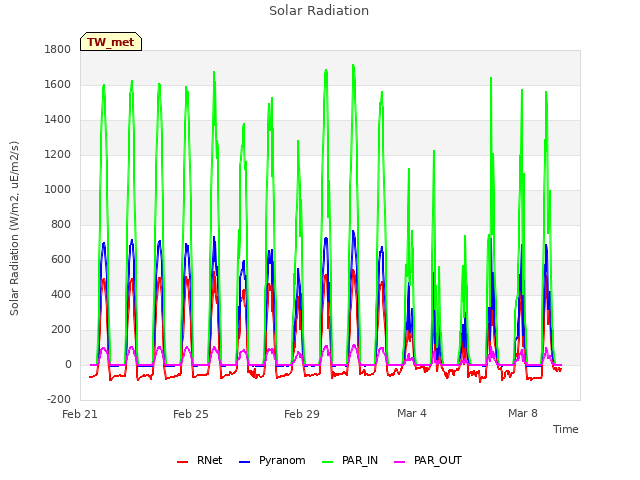
Task: Click the Time x-axis label
Action: pos(566,429)
